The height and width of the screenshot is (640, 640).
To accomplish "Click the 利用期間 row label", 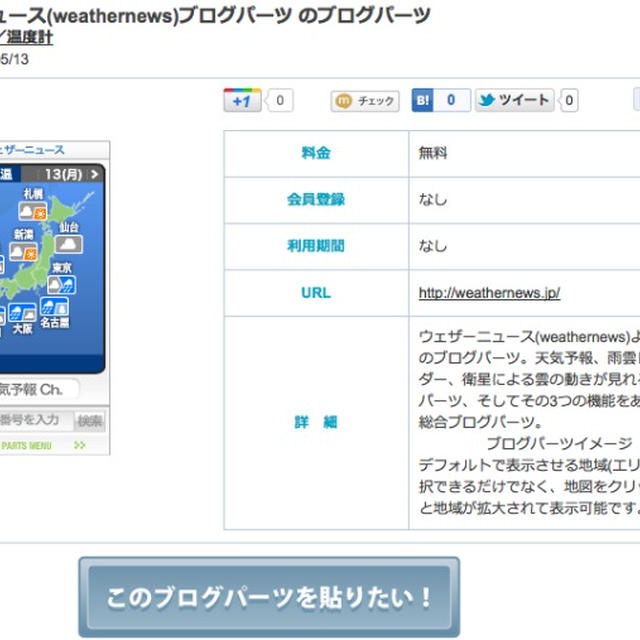I will pyautogui.click(x=316, y=246).
